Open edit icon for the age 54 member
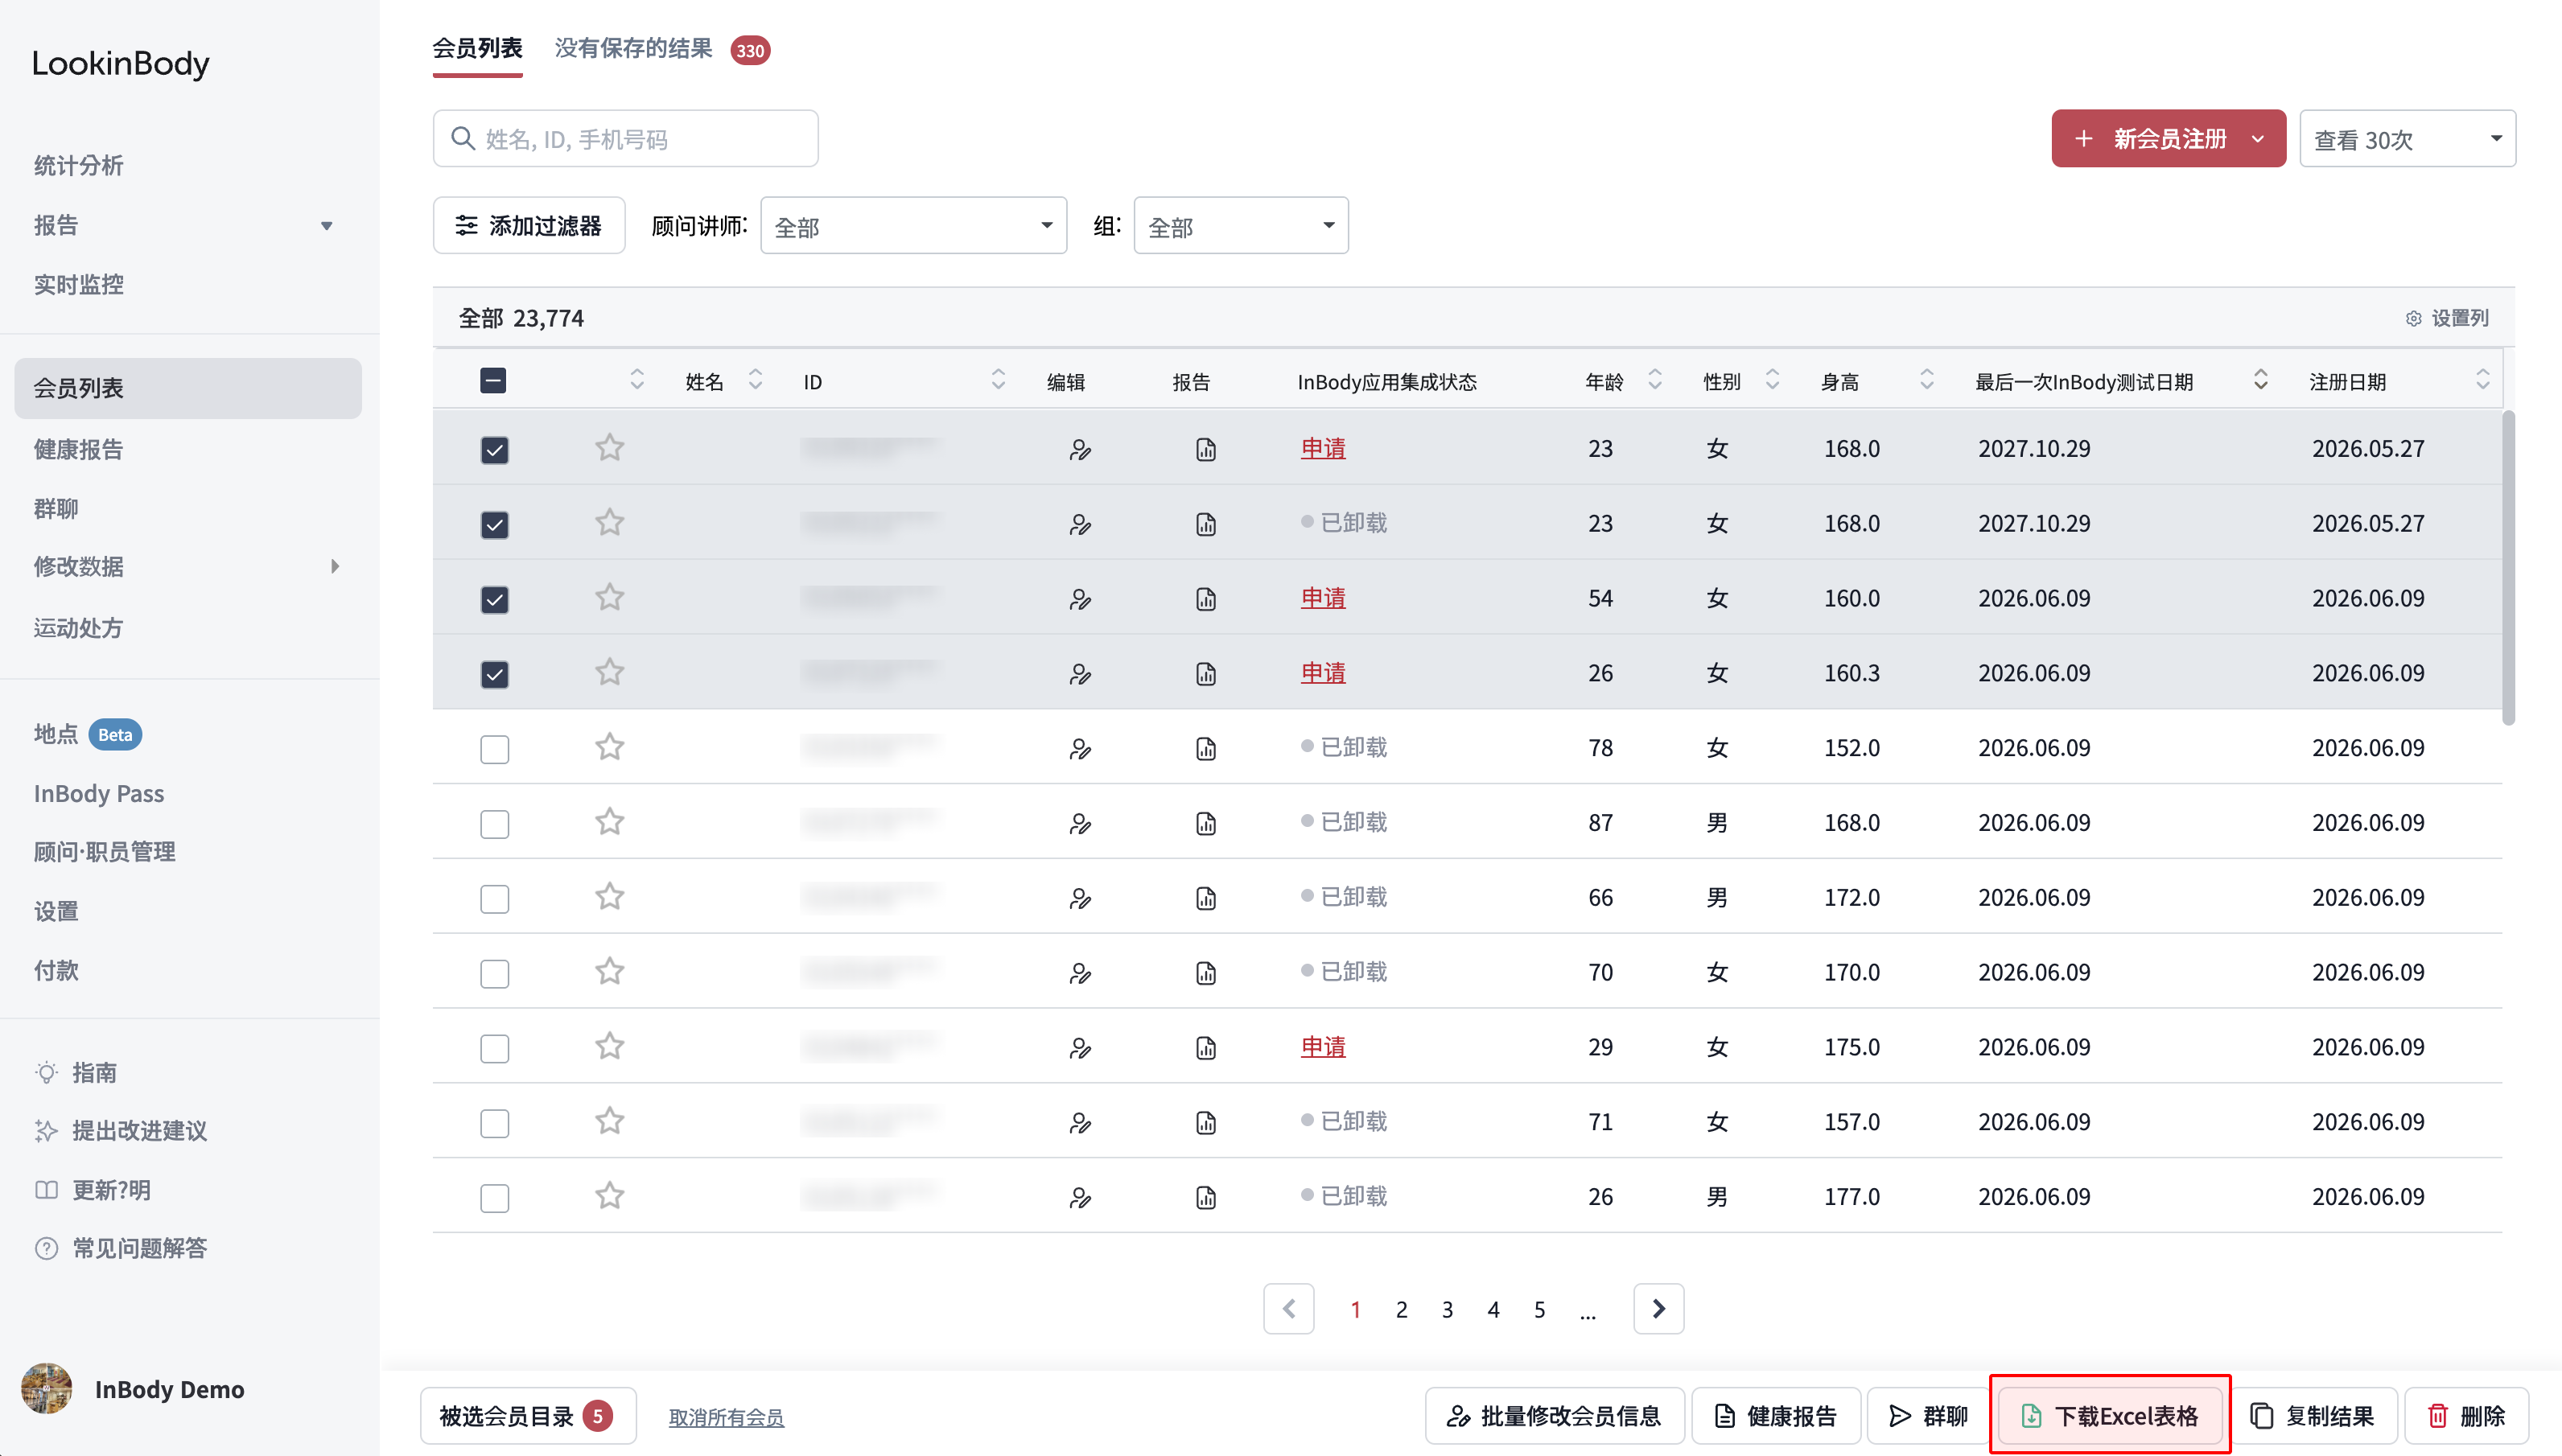This screenshot has height=1456, width=2562. point(1080,599)
